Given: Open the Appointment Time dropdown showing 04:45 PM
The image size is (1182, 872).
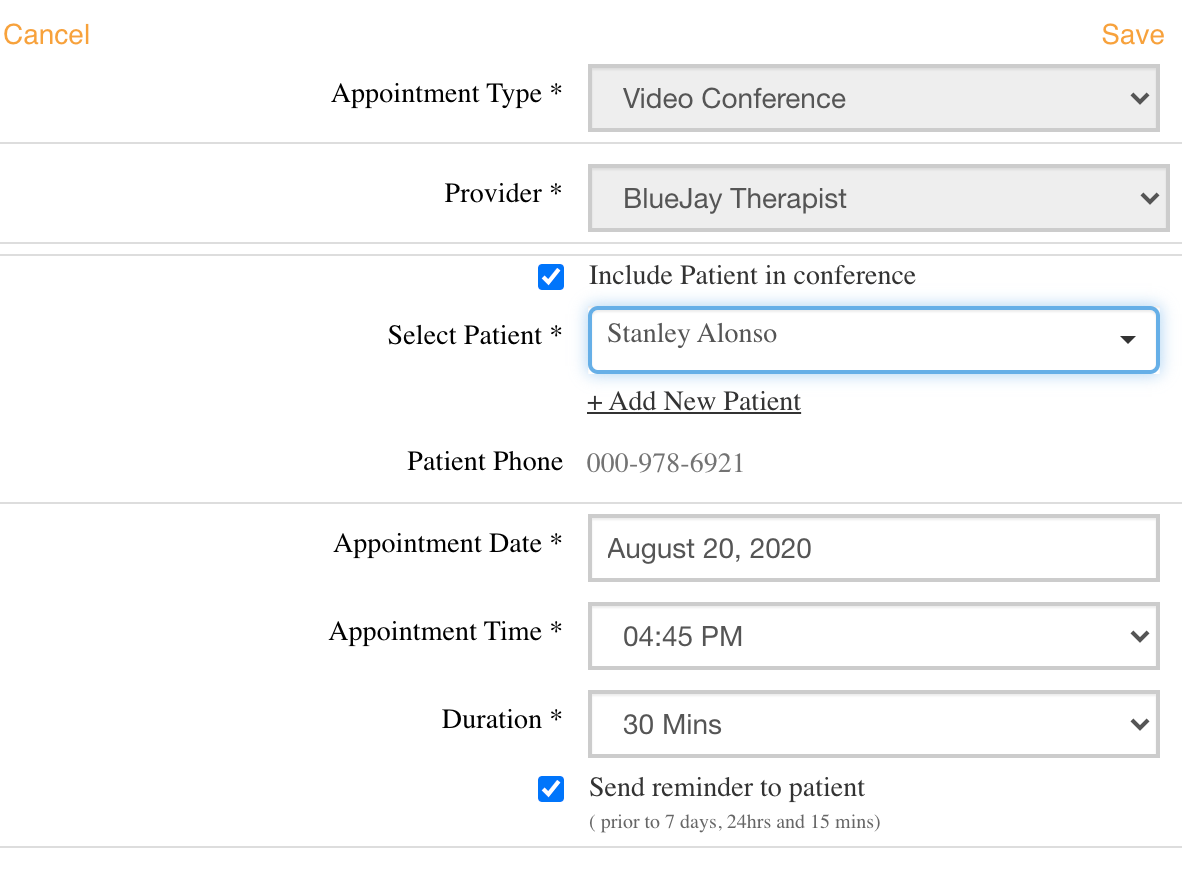Looking at the screenshot, I should [x=873, y=636].
